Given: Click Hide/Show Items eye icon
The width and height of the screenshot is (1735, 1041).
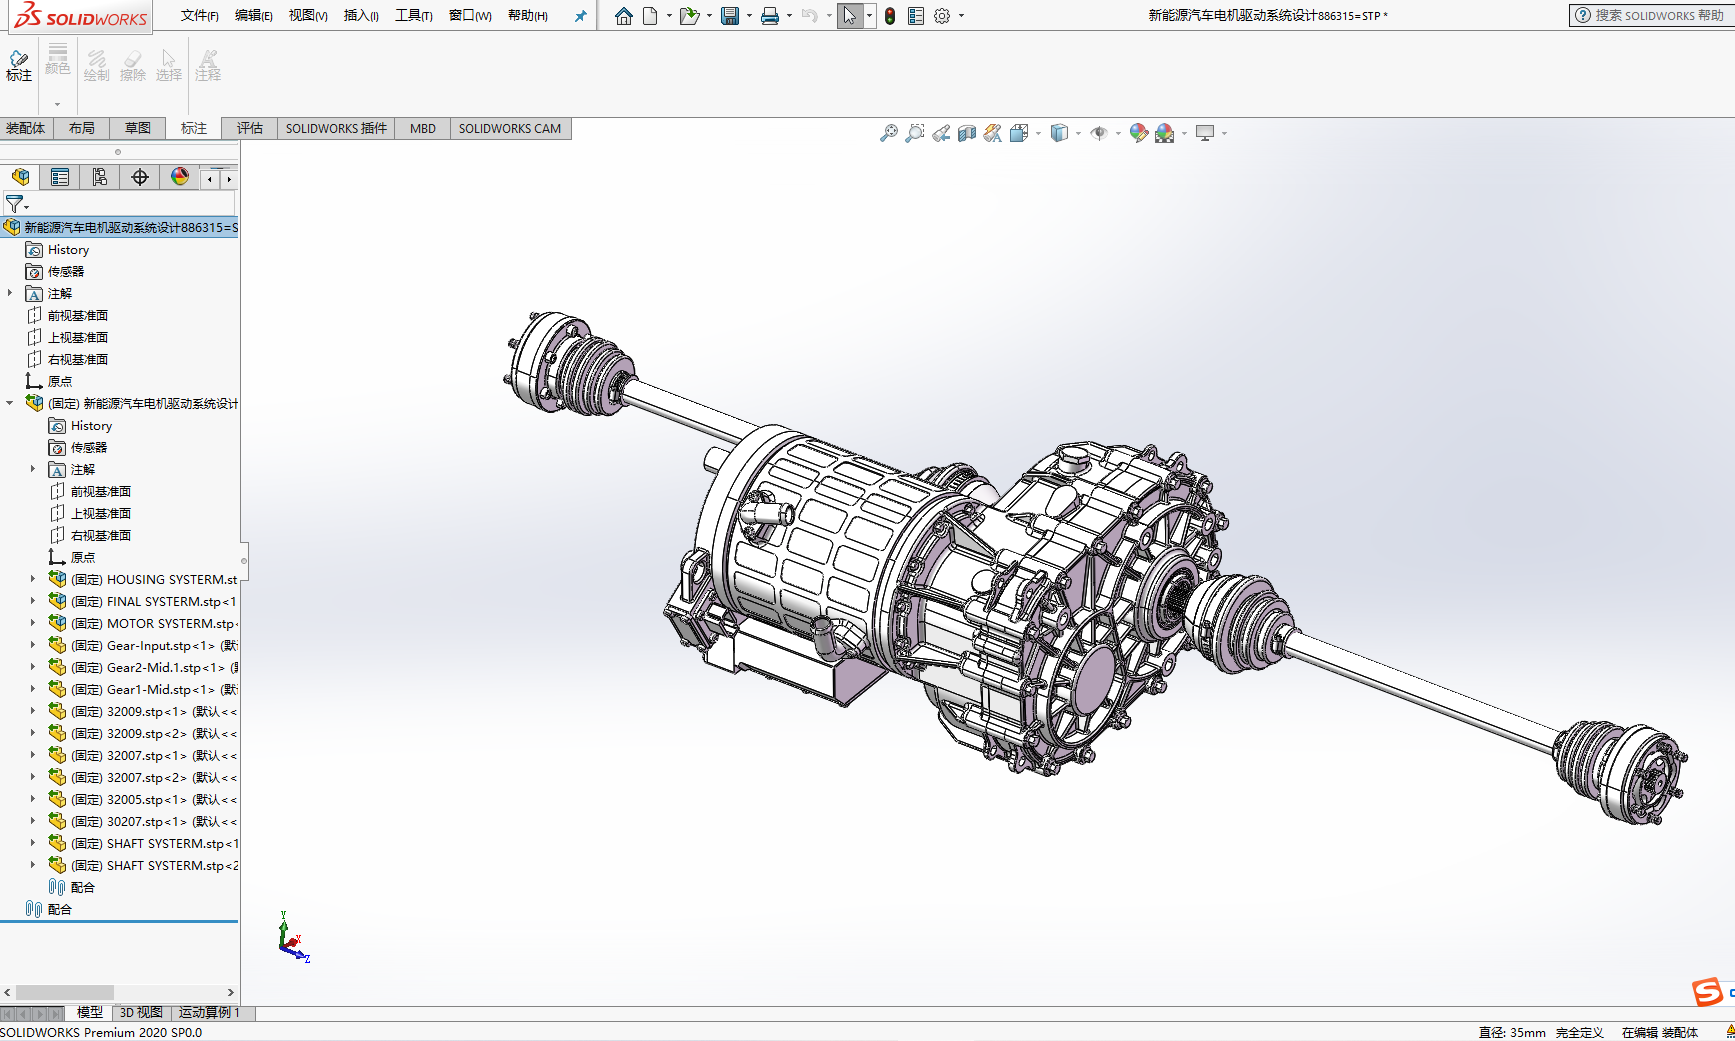Looking at the screenshot, I should pos(1099,133).
